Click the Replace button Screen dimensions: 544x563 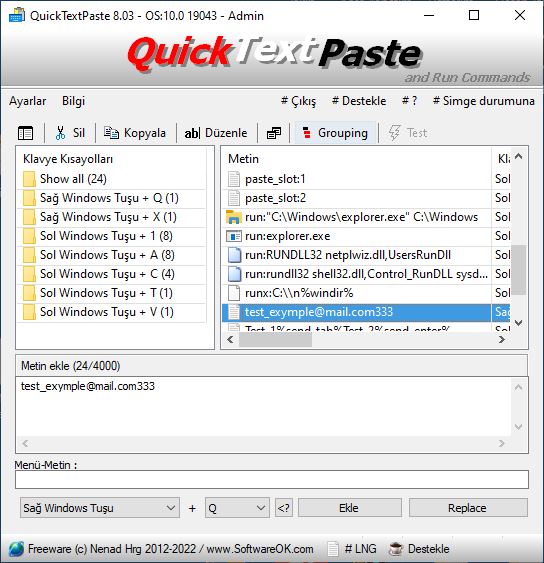click(x=468, y=508)
